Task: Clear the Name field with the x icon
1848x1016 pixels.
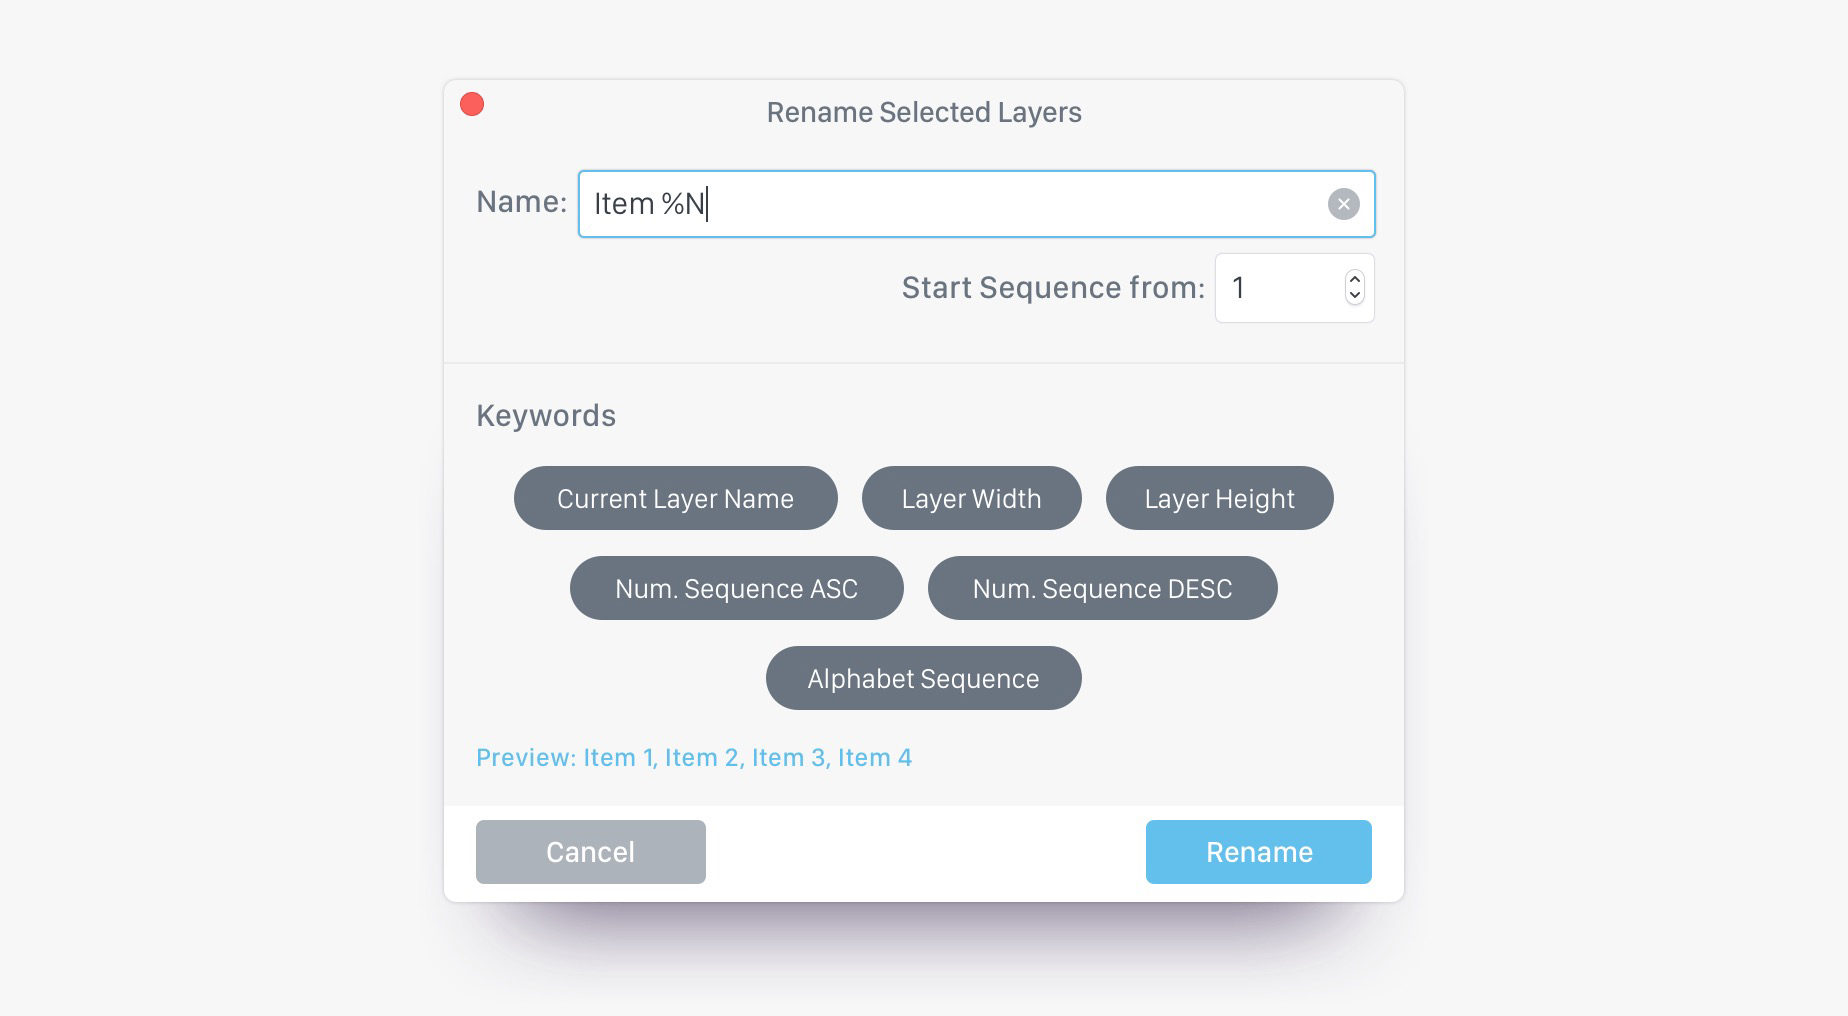Action: (x=1343, y=204)
